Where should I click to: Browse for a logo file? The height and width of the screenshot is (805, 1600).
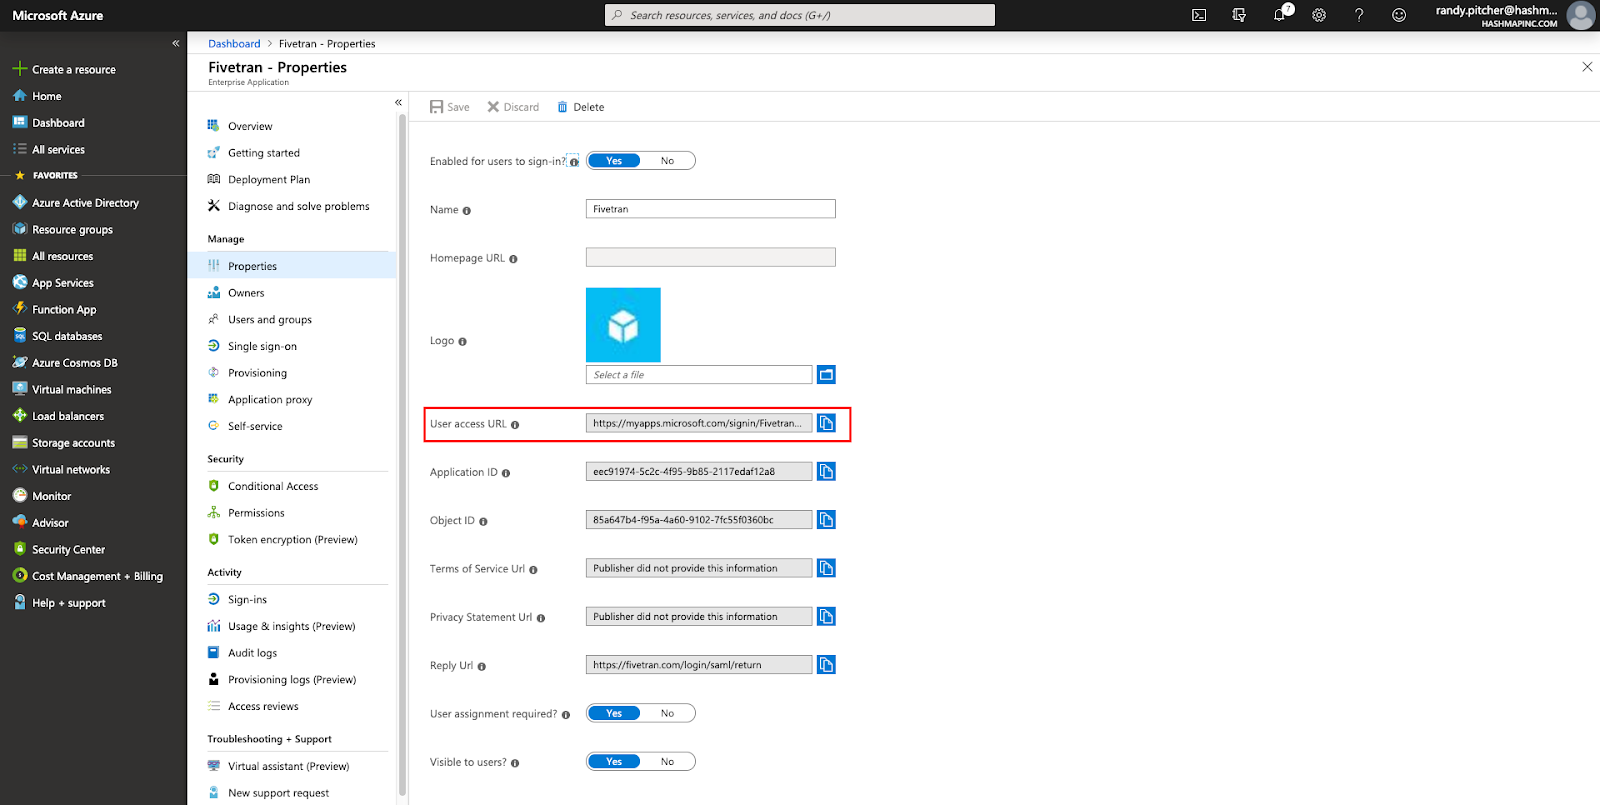click(x=826, y=375)
